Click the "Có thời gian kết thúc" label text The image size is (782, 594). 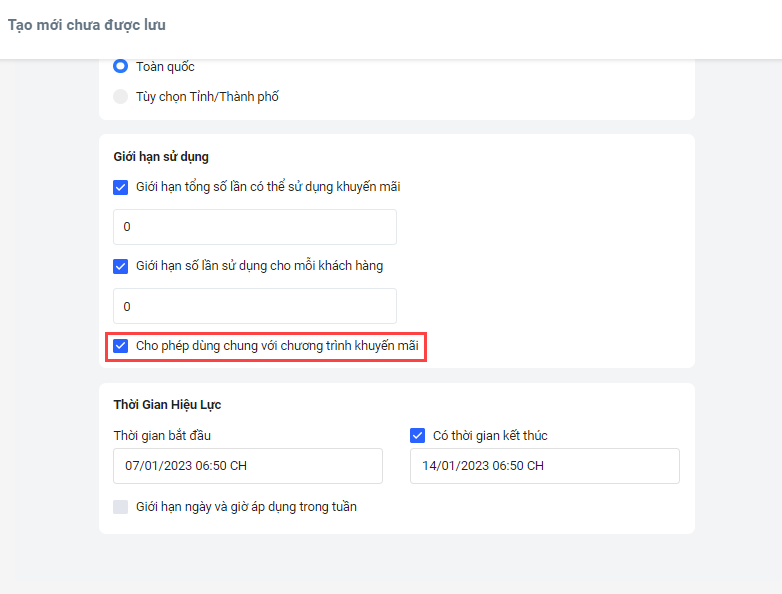pos(490,436)
